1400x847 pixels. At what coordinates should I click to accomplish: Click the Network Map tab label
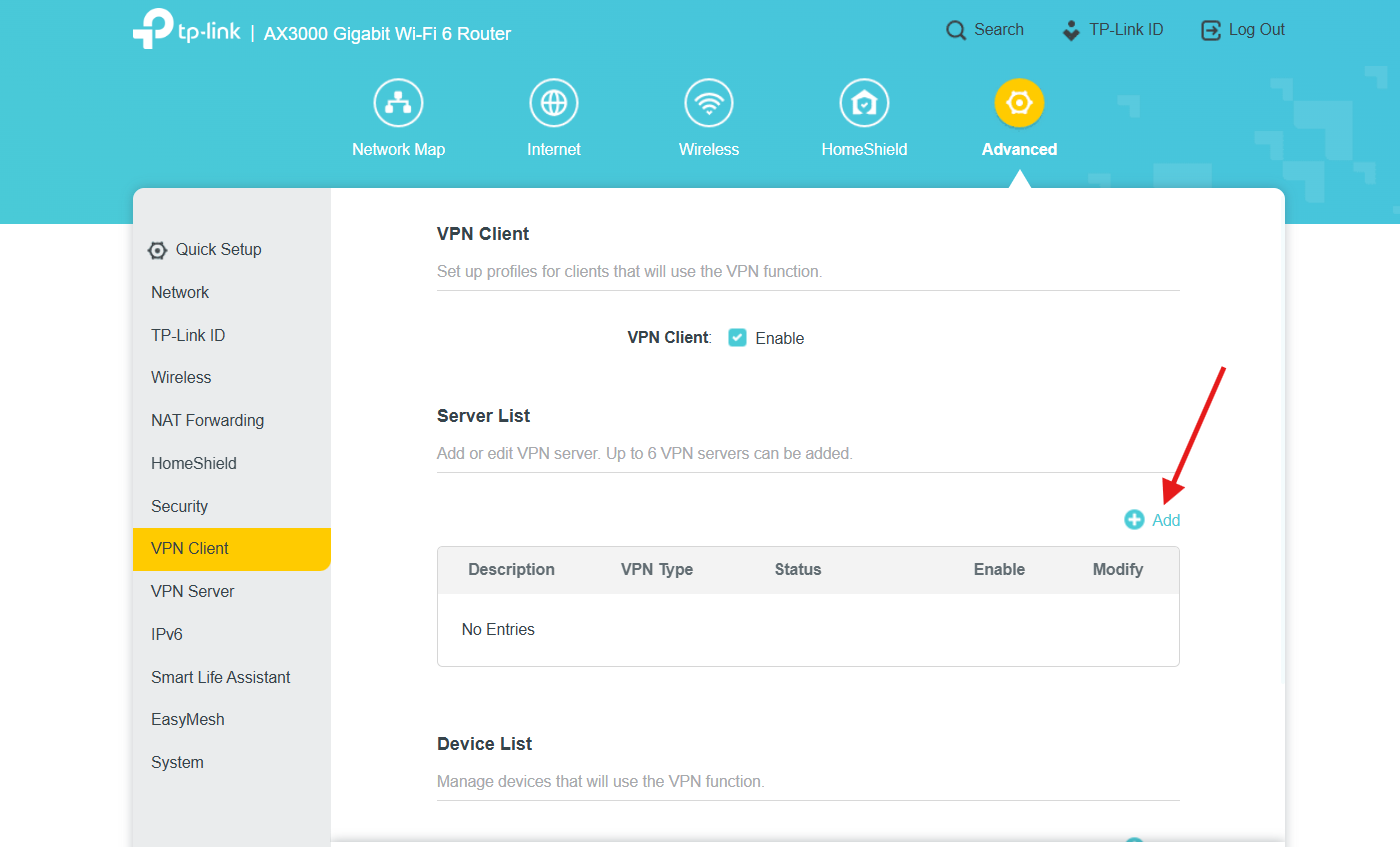(x=398, y=149)
